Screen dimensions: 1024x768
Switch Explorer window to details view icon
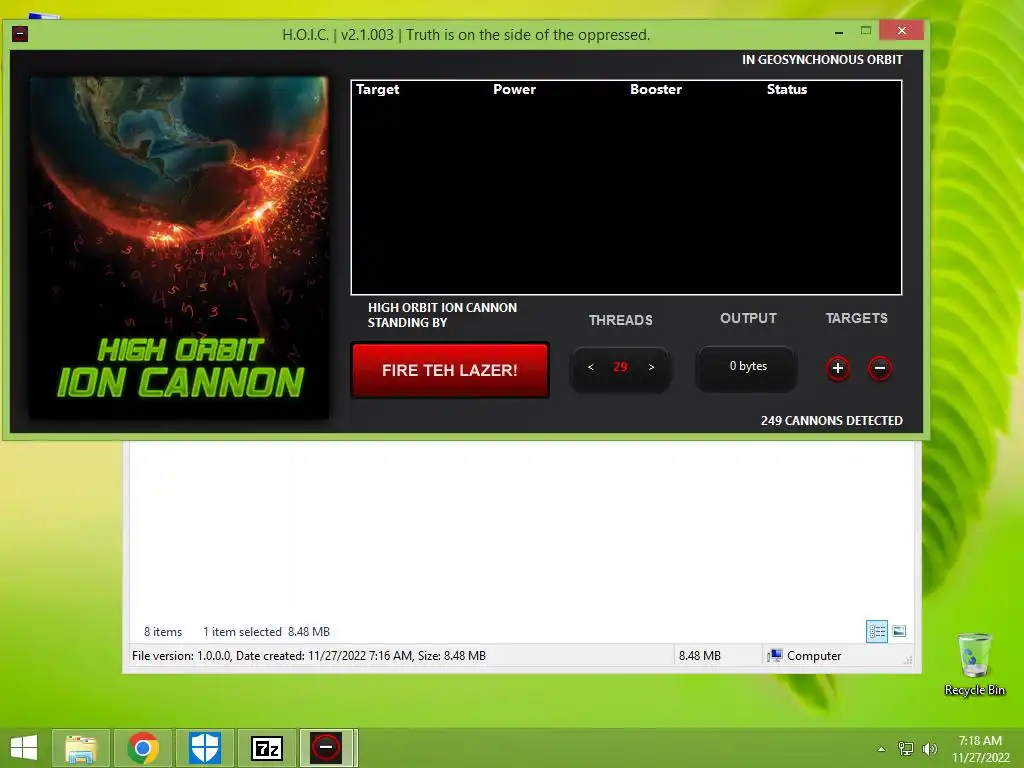(x=876, y=632)
